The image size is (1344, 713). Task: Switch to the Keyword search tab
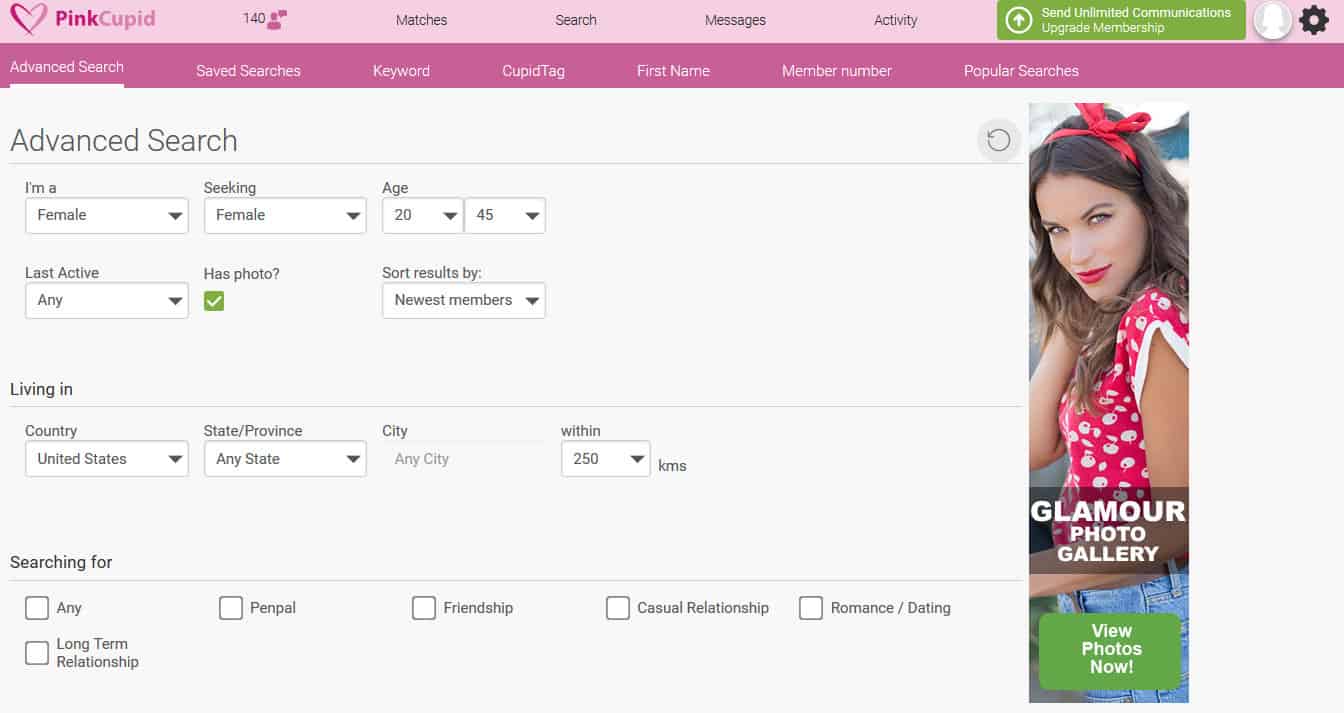pos(401,71)
